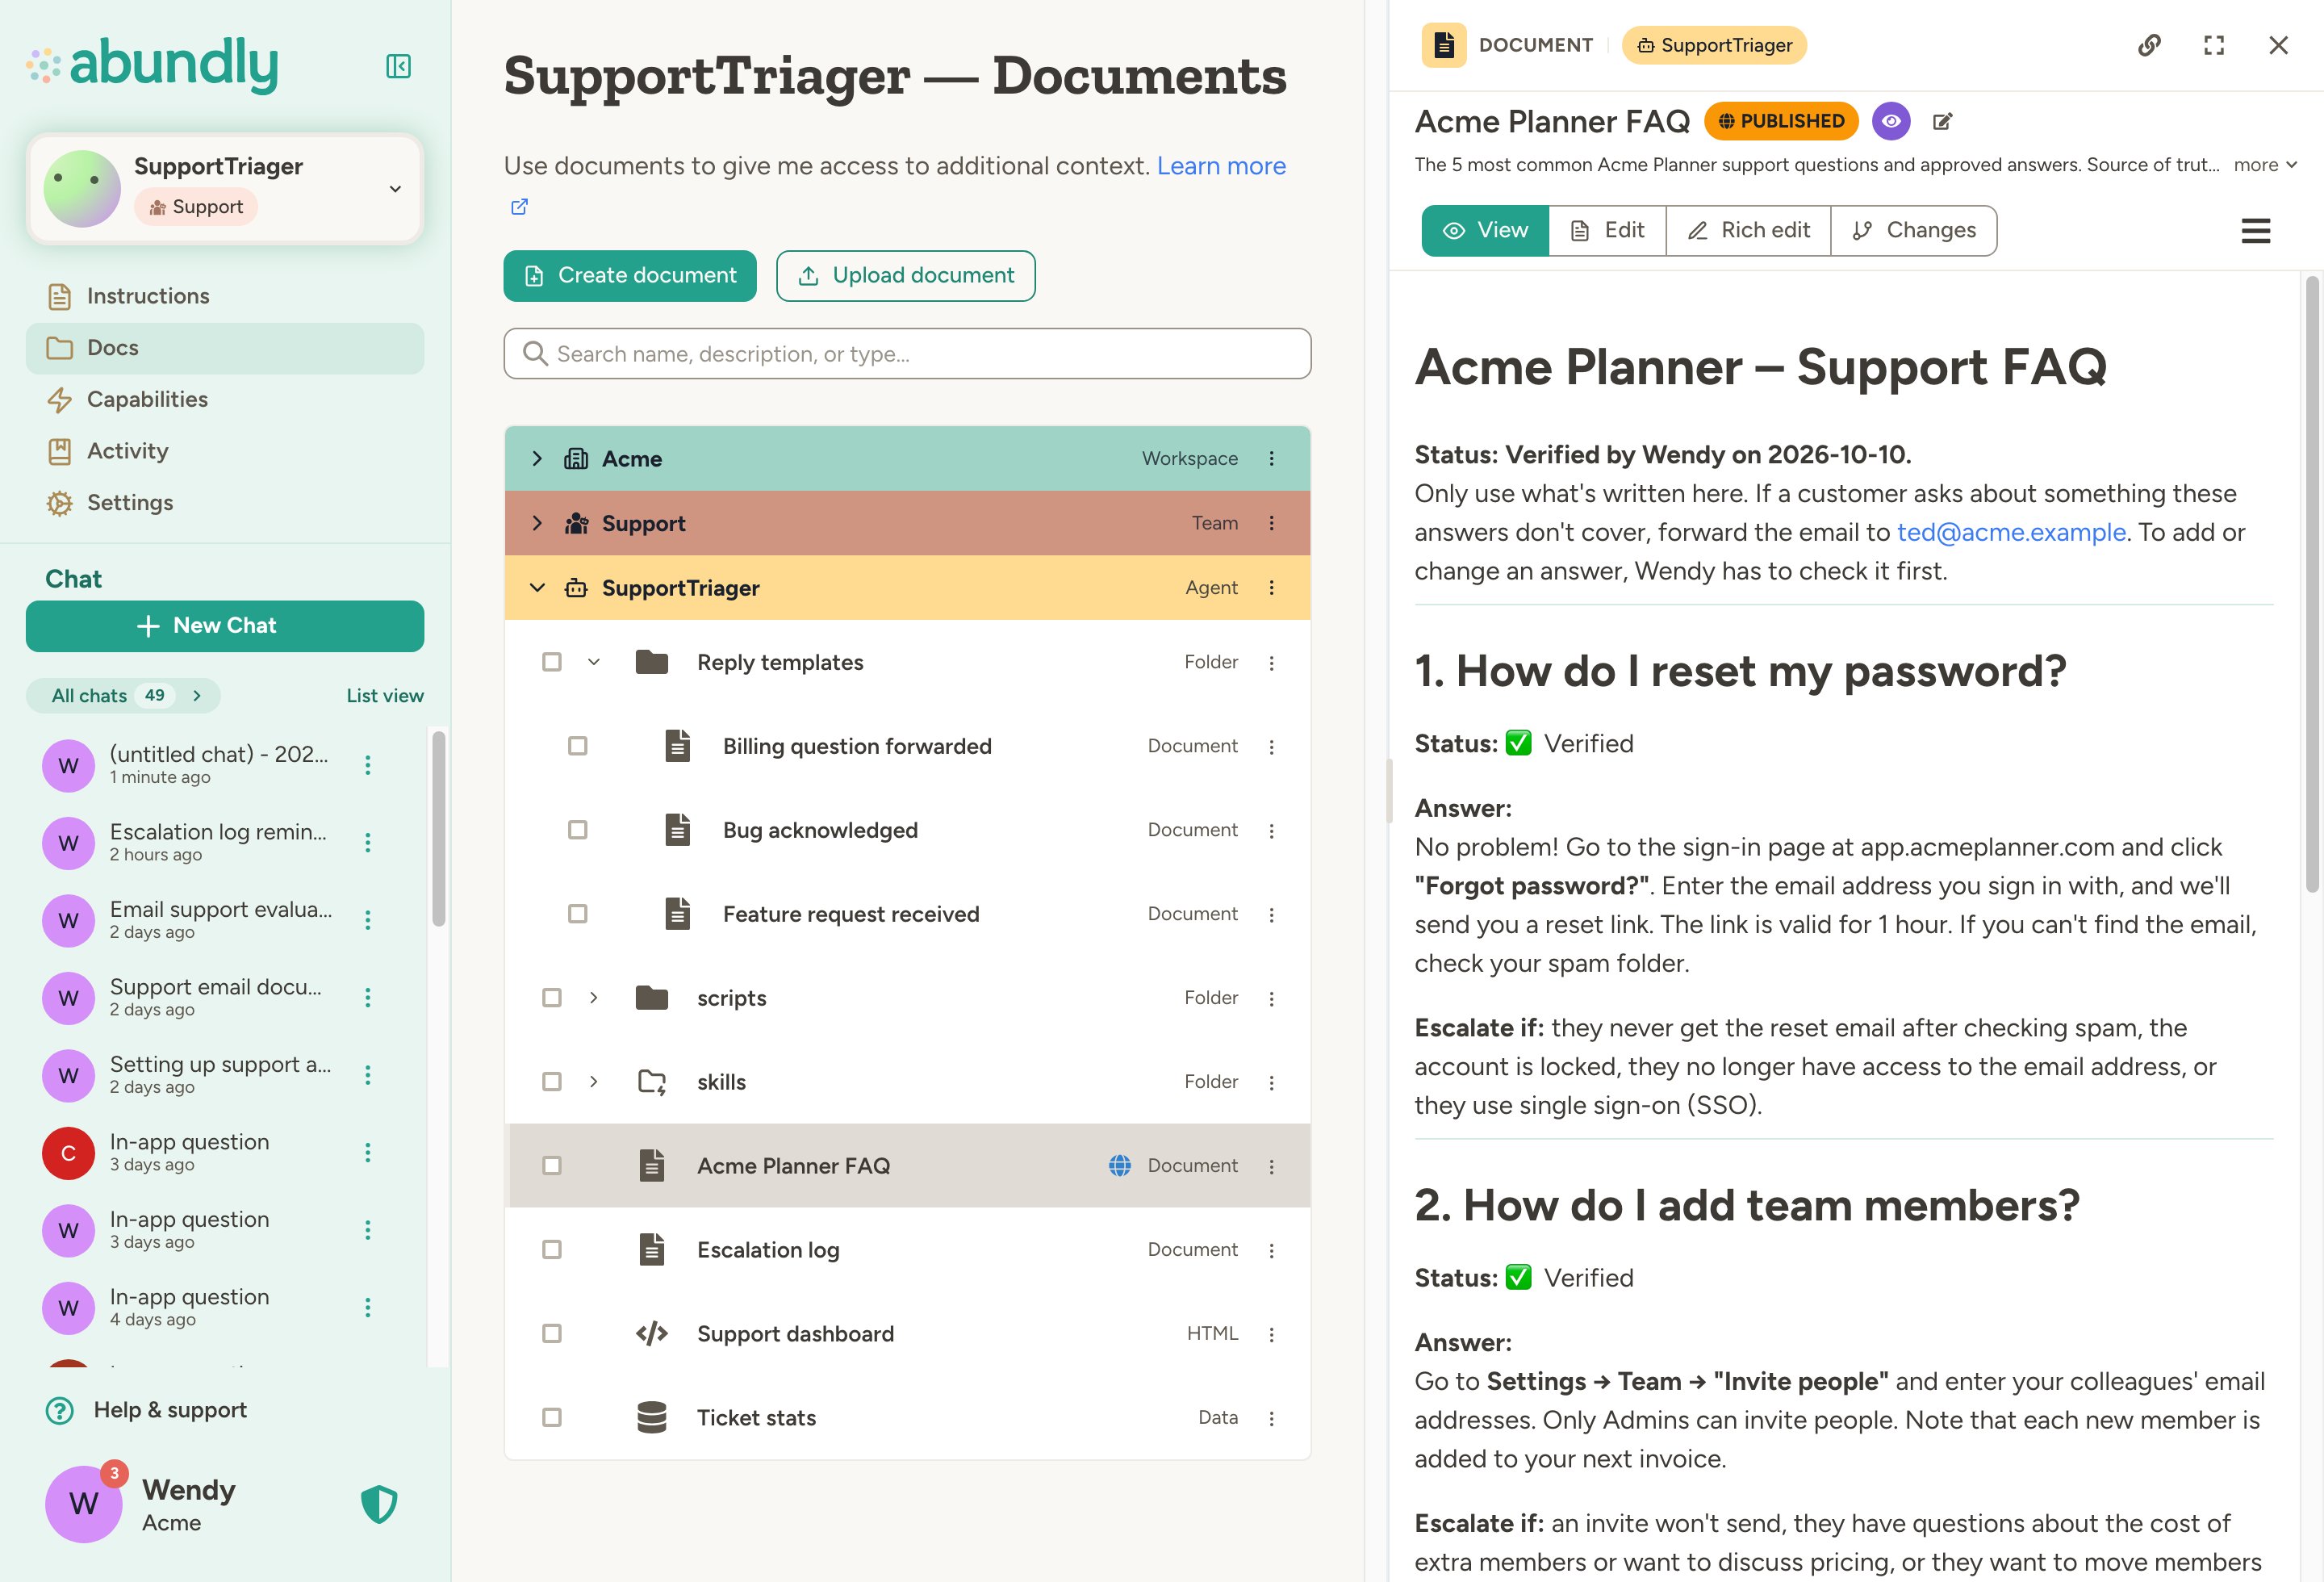Open the three-dot menu for the Ticket stats row
Screen dimensions: 2324x1582
(1272, 1418)
